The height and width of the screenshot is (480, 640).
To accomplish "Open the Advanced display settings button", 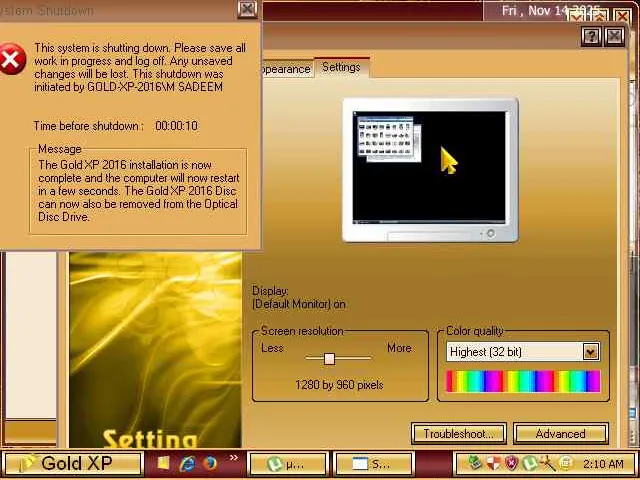I will click(561, 433).
